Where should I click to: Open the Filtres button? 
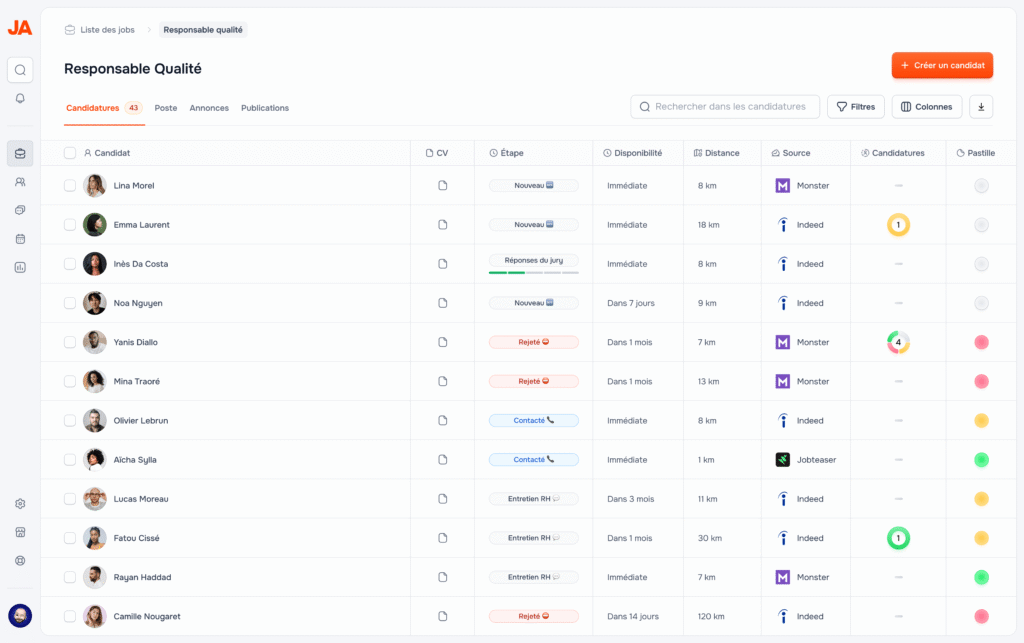coord(856,106)
